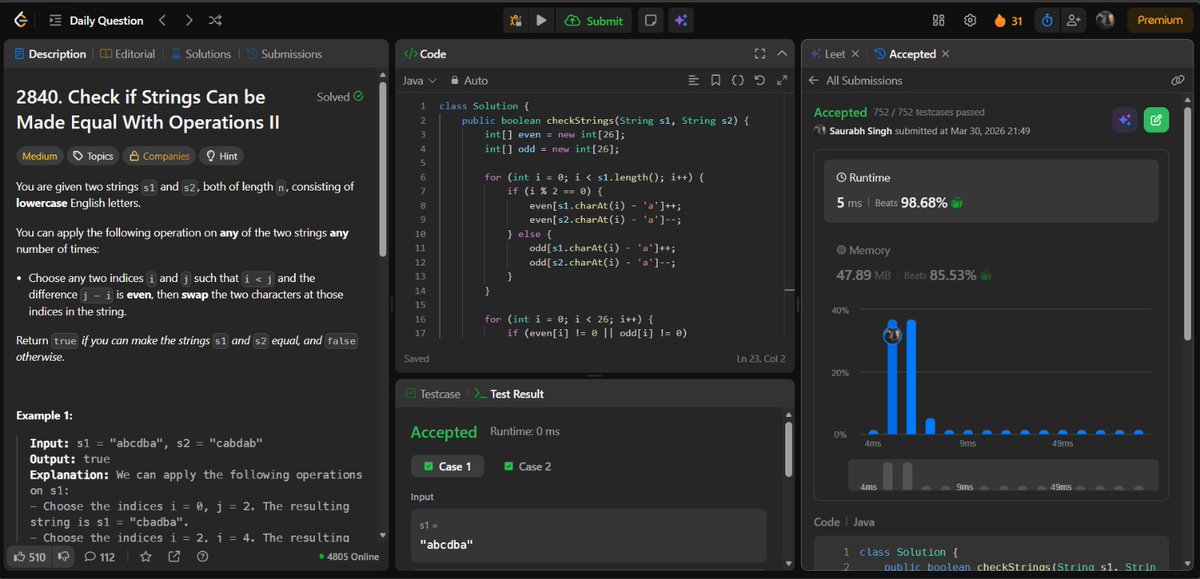Go to next question arrow
This screenshot has width=1200, height=579.
[x=190, y=20]
